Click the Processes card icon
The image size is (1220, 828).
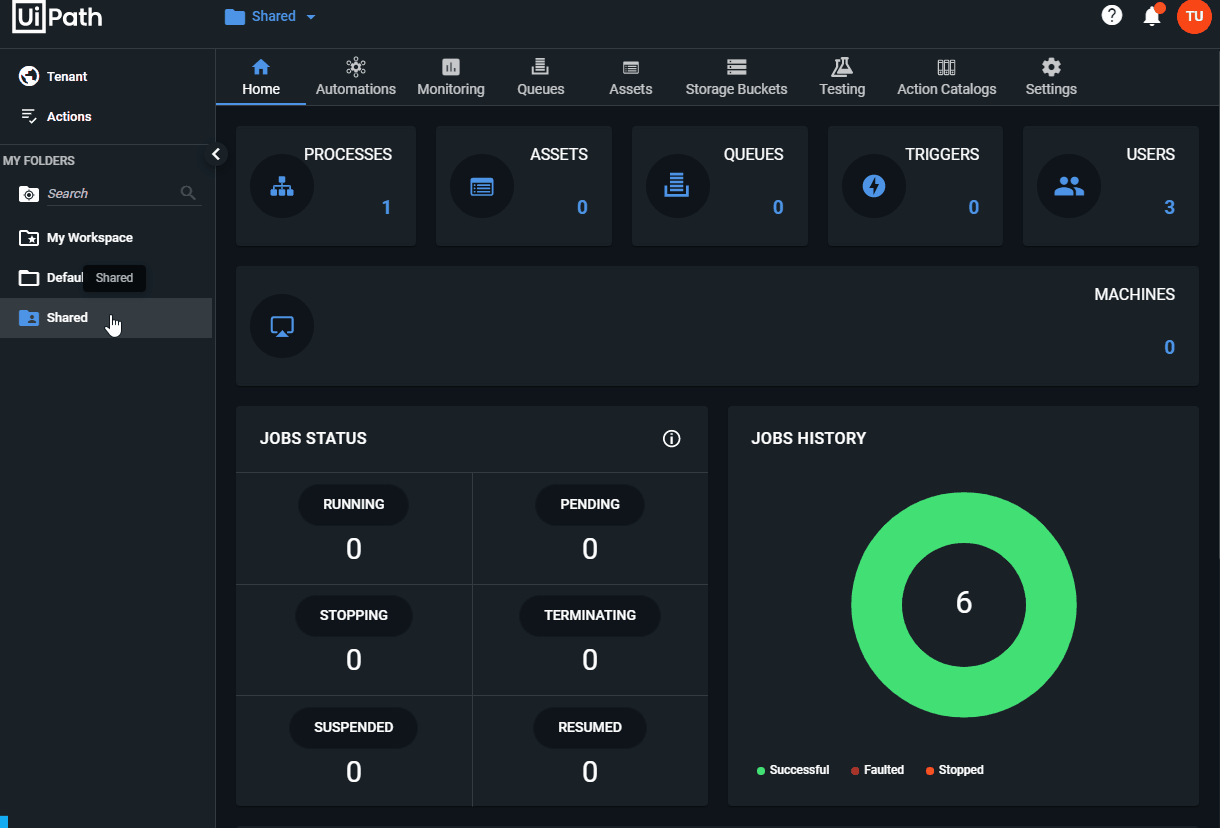pos(282,186)
